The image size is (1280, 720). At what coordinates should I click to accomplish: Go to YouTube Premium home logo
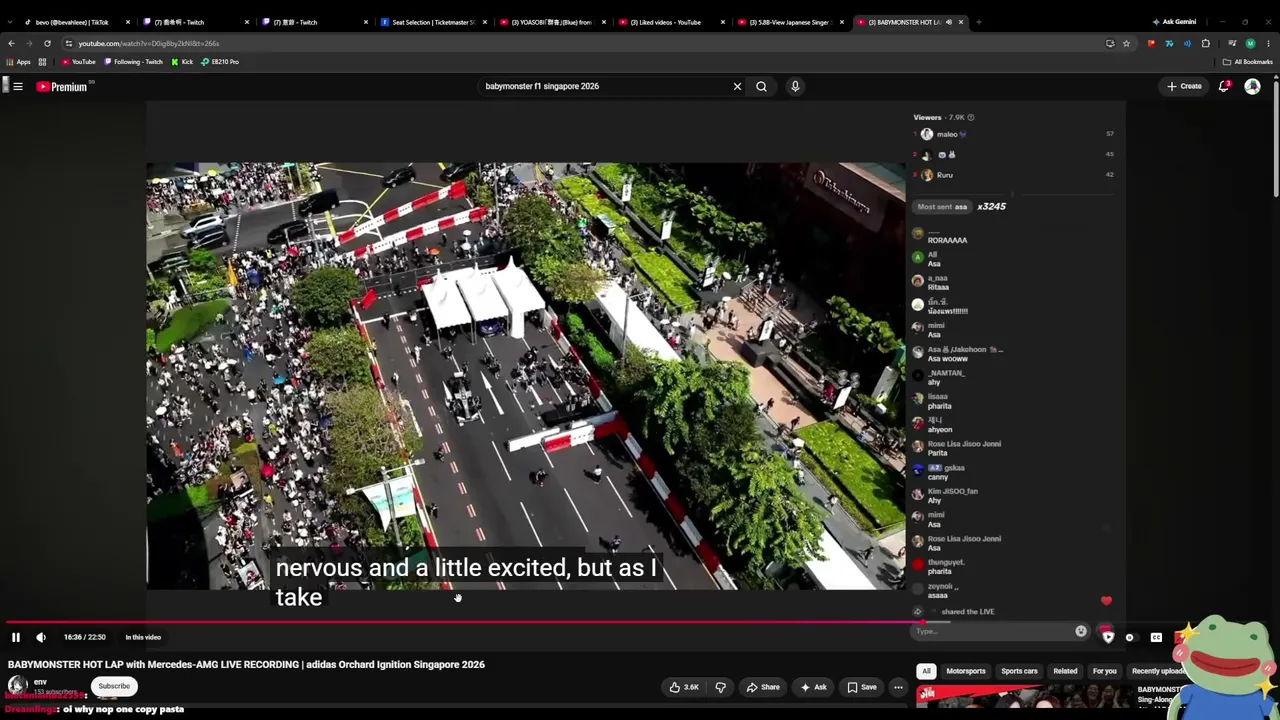click(x=62, y=87)
